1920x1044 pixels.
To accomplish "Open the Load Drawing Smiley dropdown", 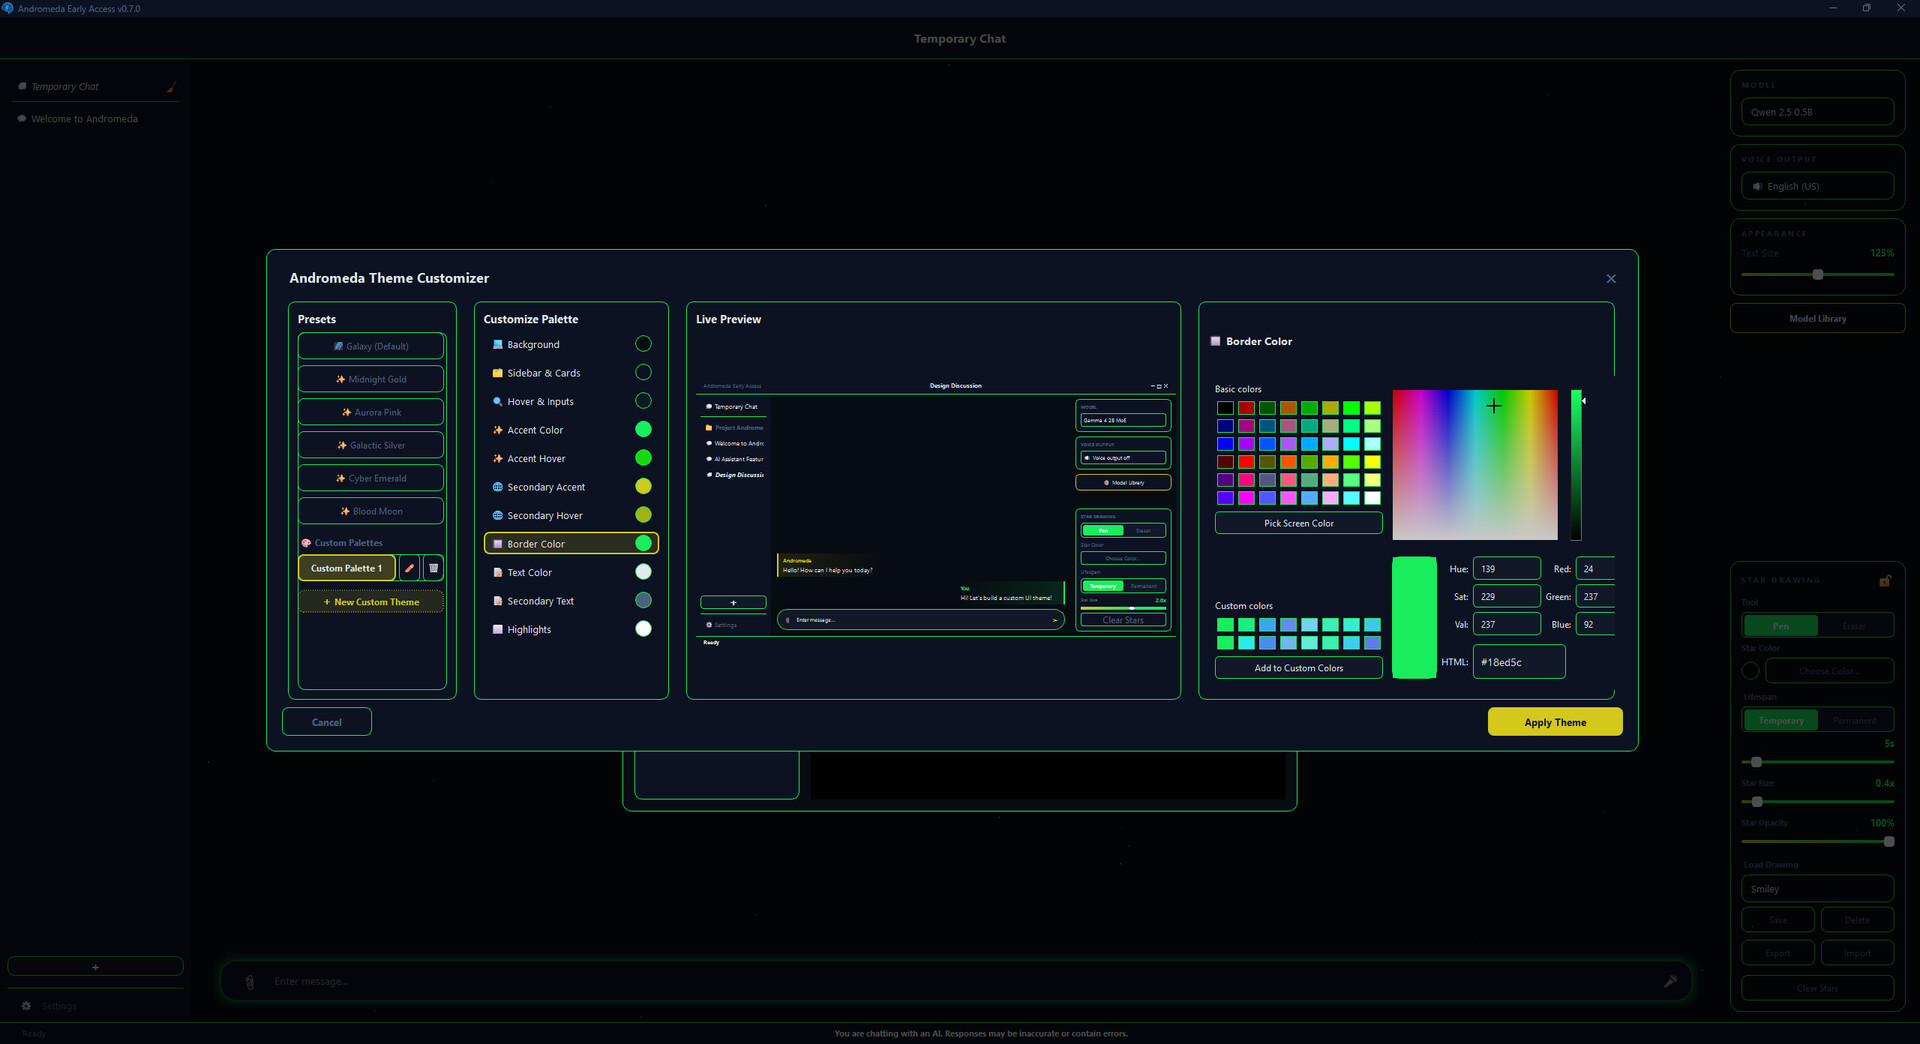I will point(1817,889).
